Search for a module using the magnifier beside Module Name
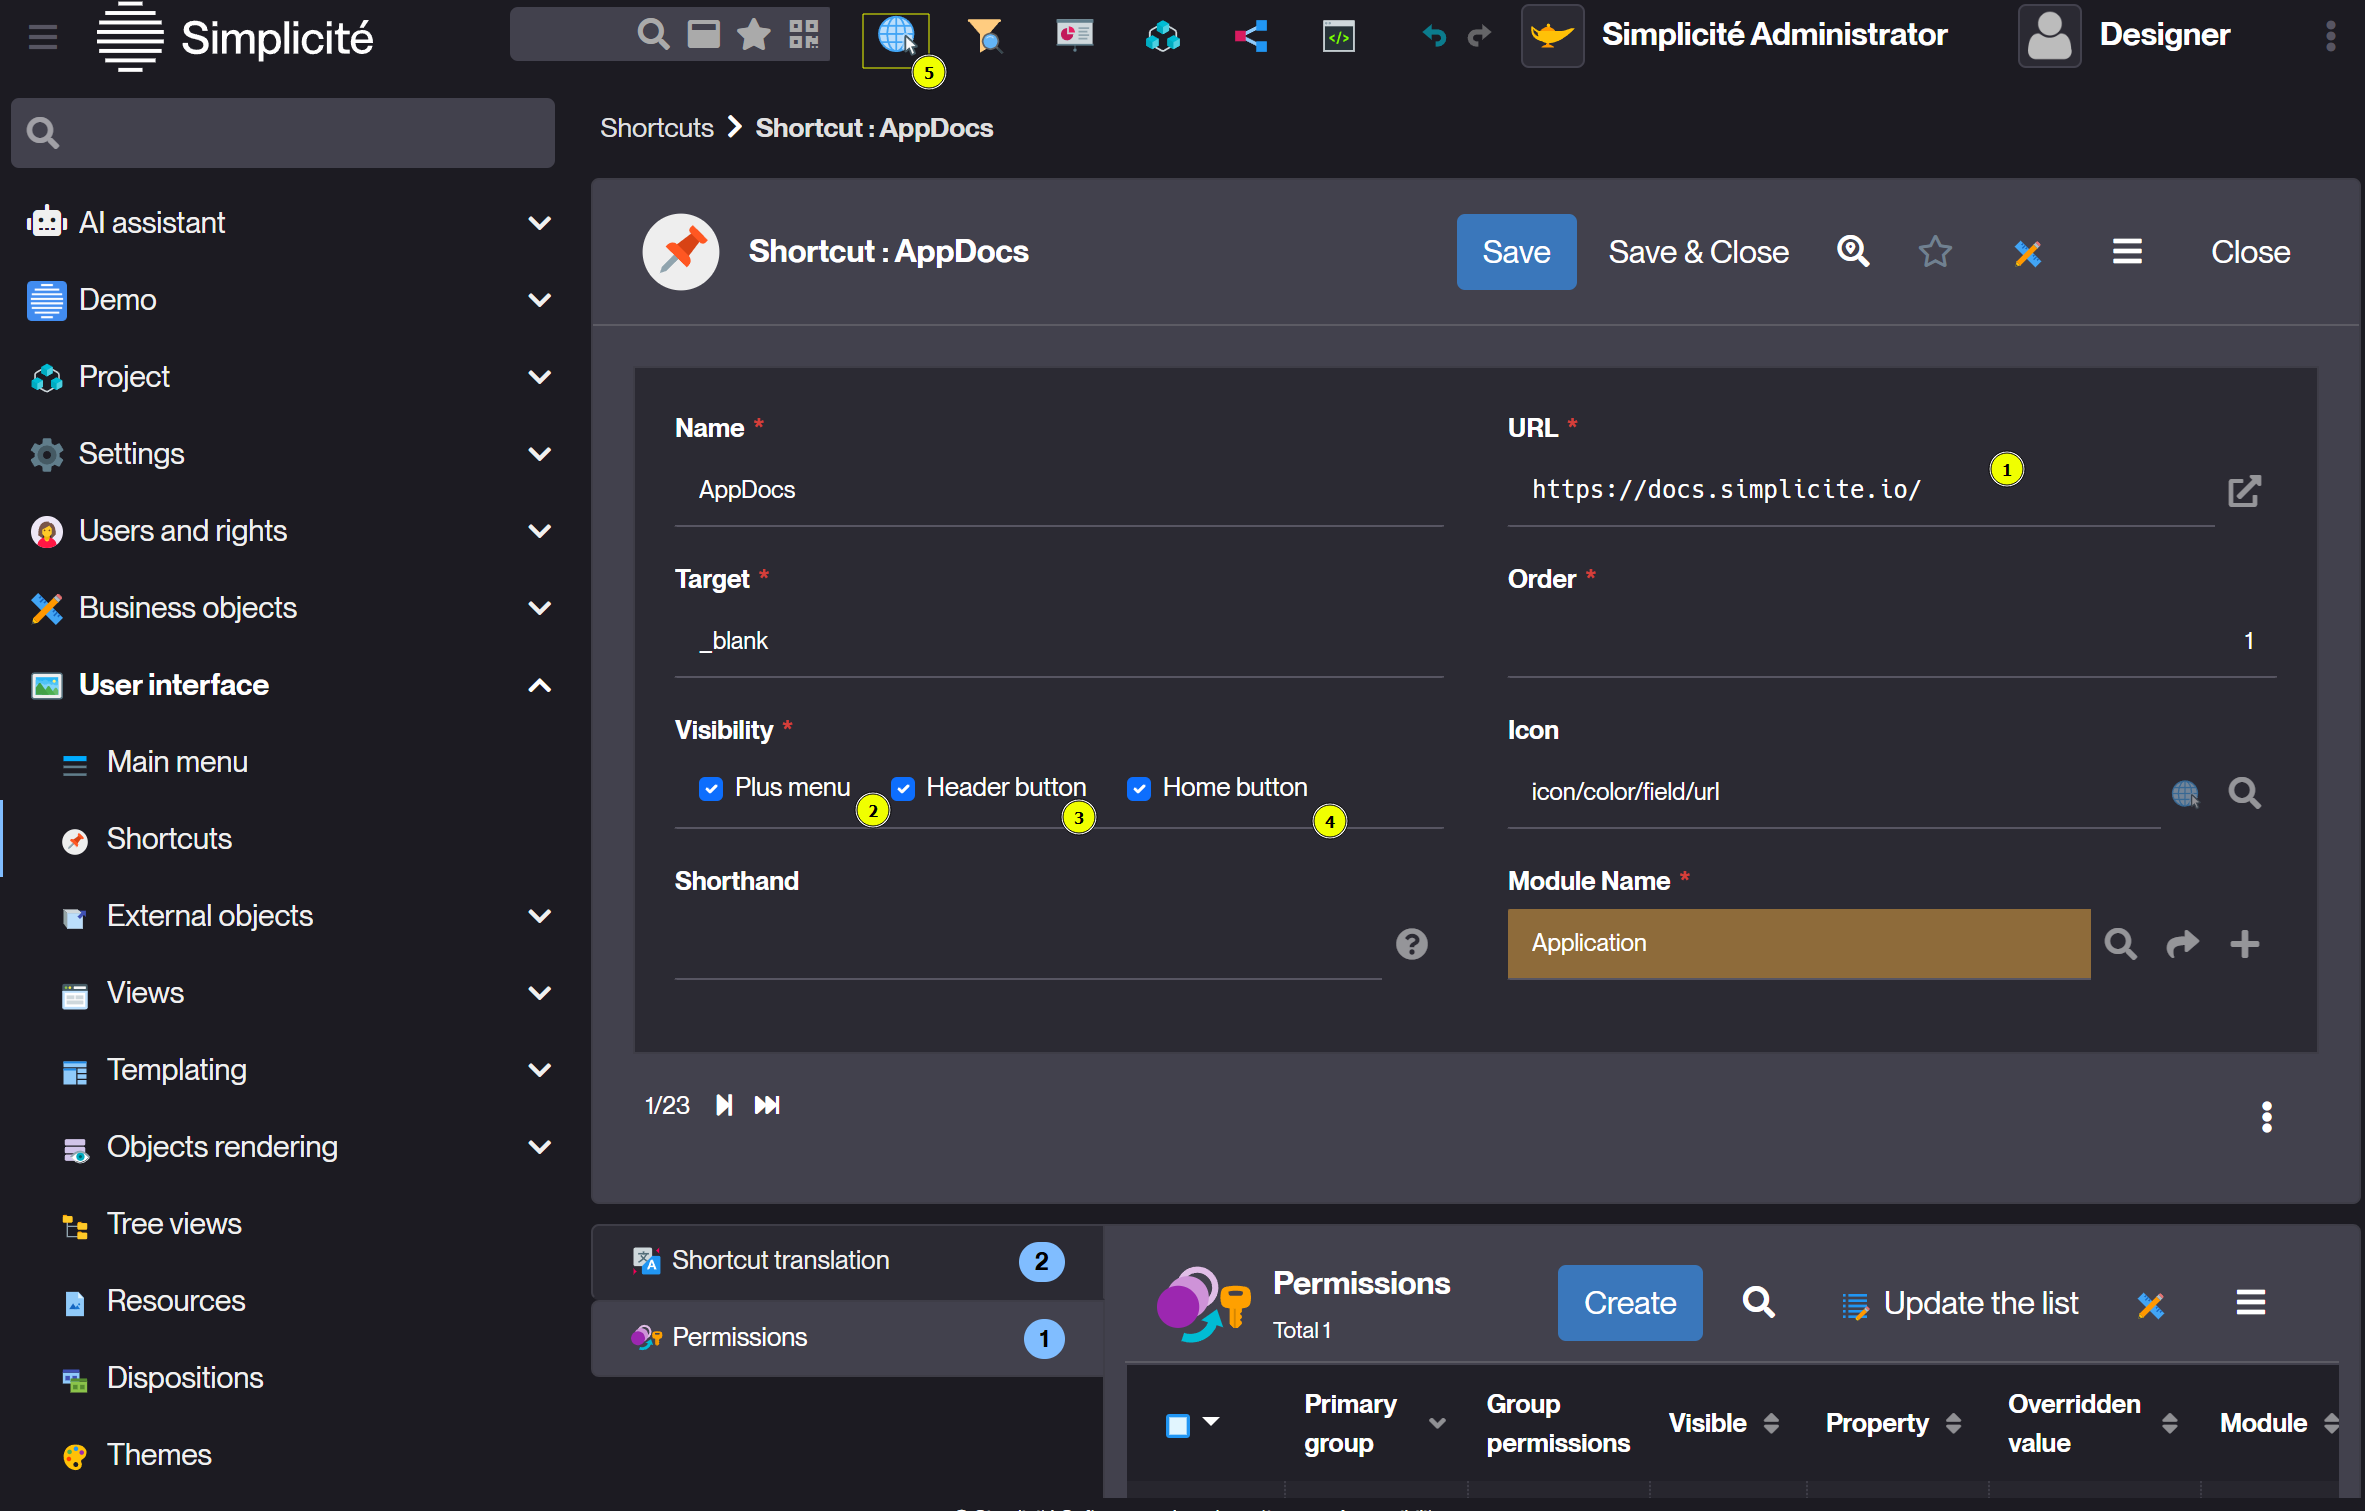Screen dimensions: 2365x1511 (2120, 944)
